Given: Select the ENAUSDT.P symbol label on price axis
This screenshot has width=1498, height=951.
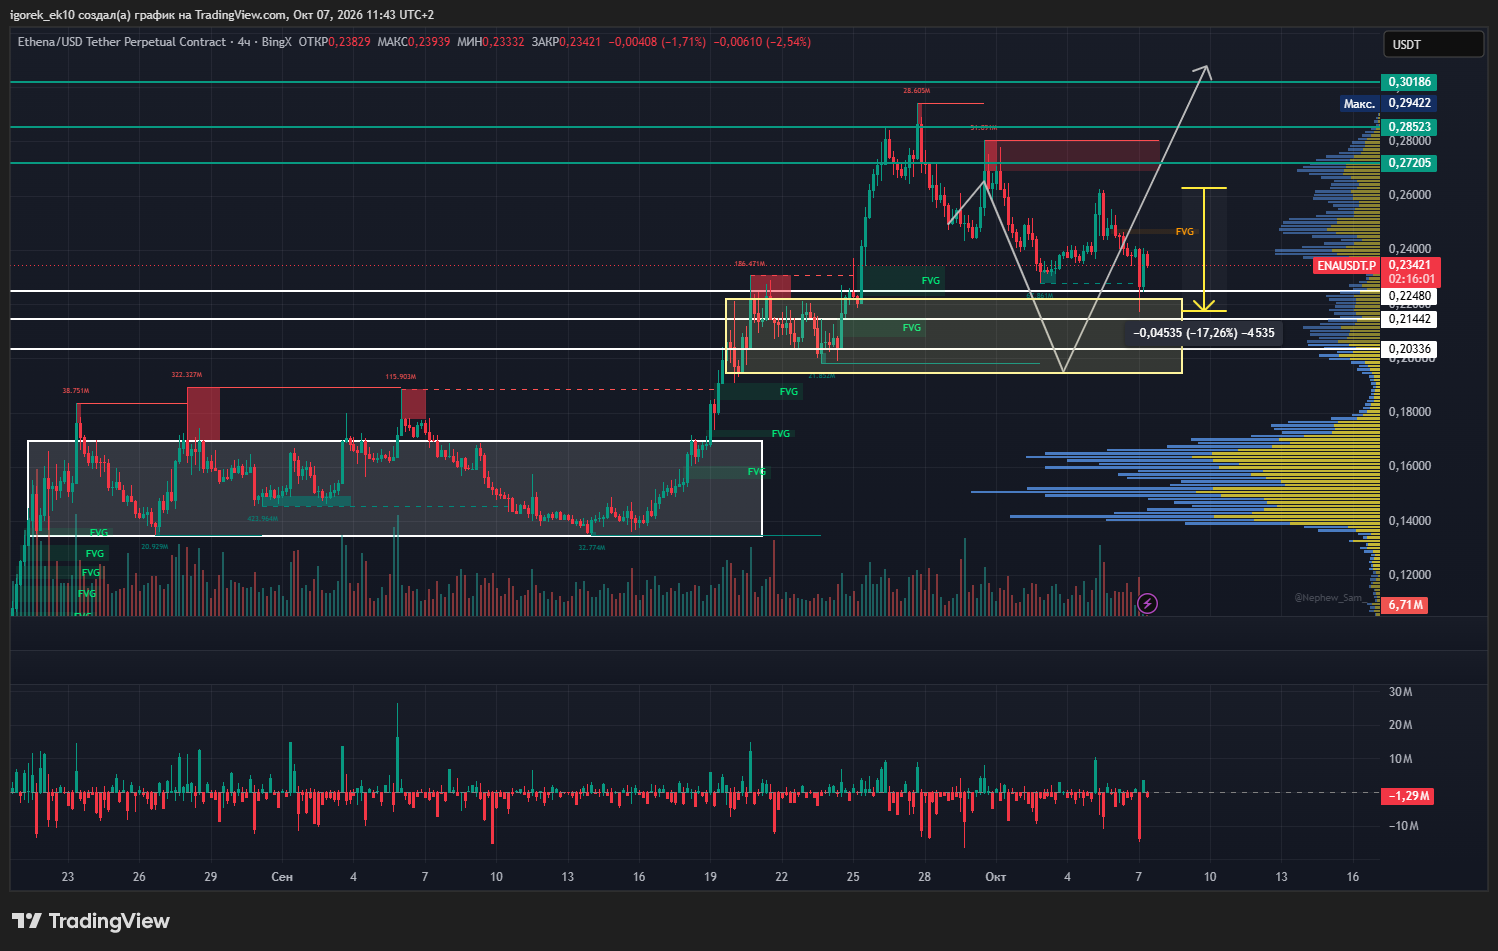Looking at the screenshot, I should pos(1346,266).
